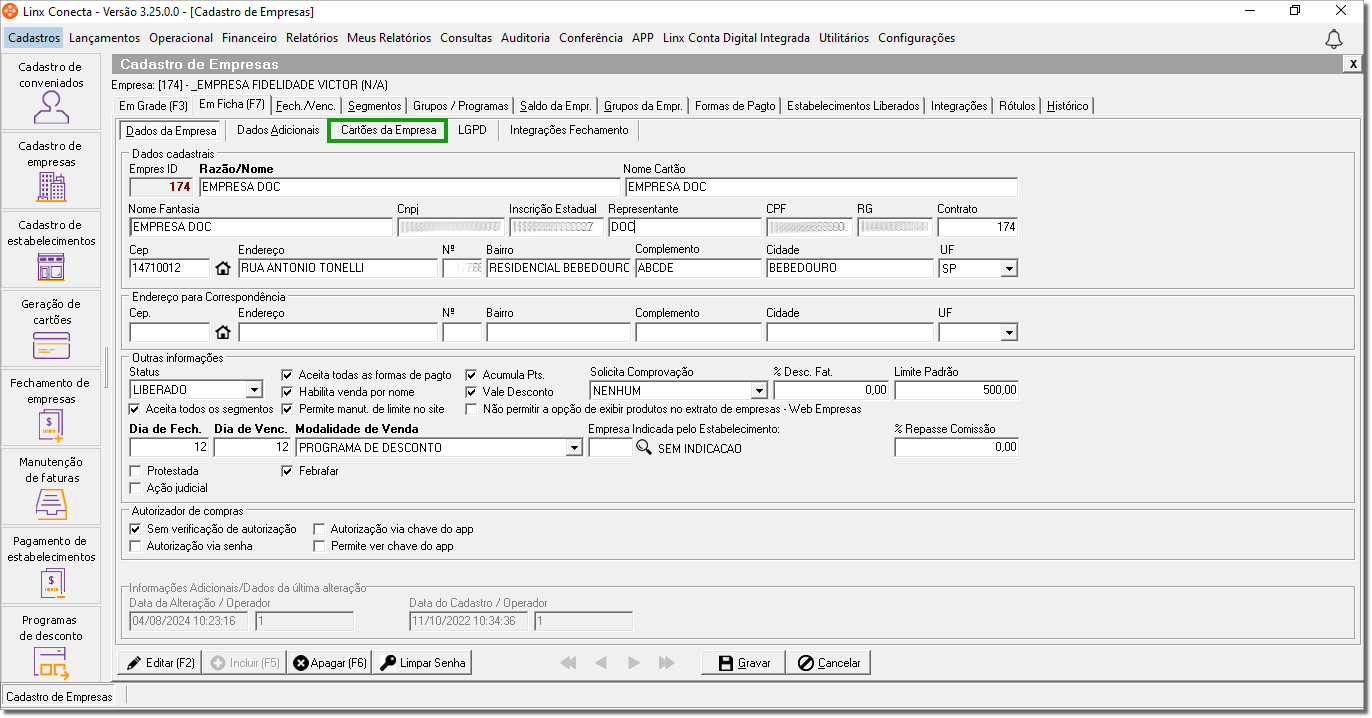Toggle Permite manut. de limite no site
Image resolution: width=1372 pixels, height=718 pixels.
coord(288,409)
